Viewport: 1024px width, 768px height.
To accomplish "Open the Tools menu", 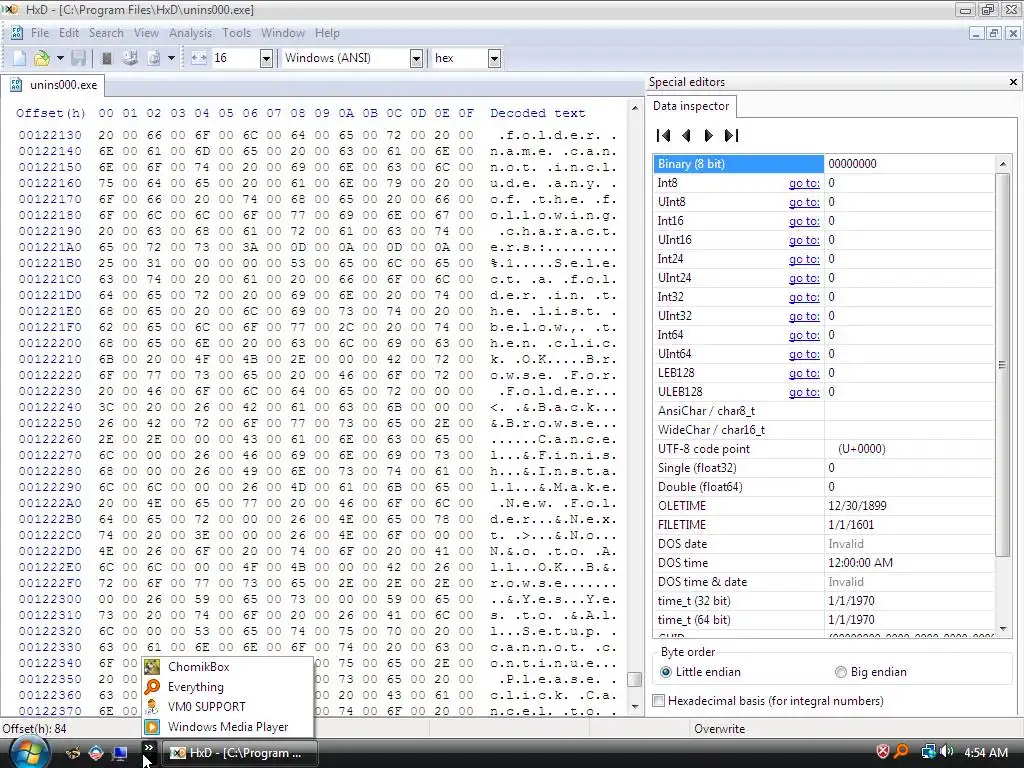I will 236,33.
